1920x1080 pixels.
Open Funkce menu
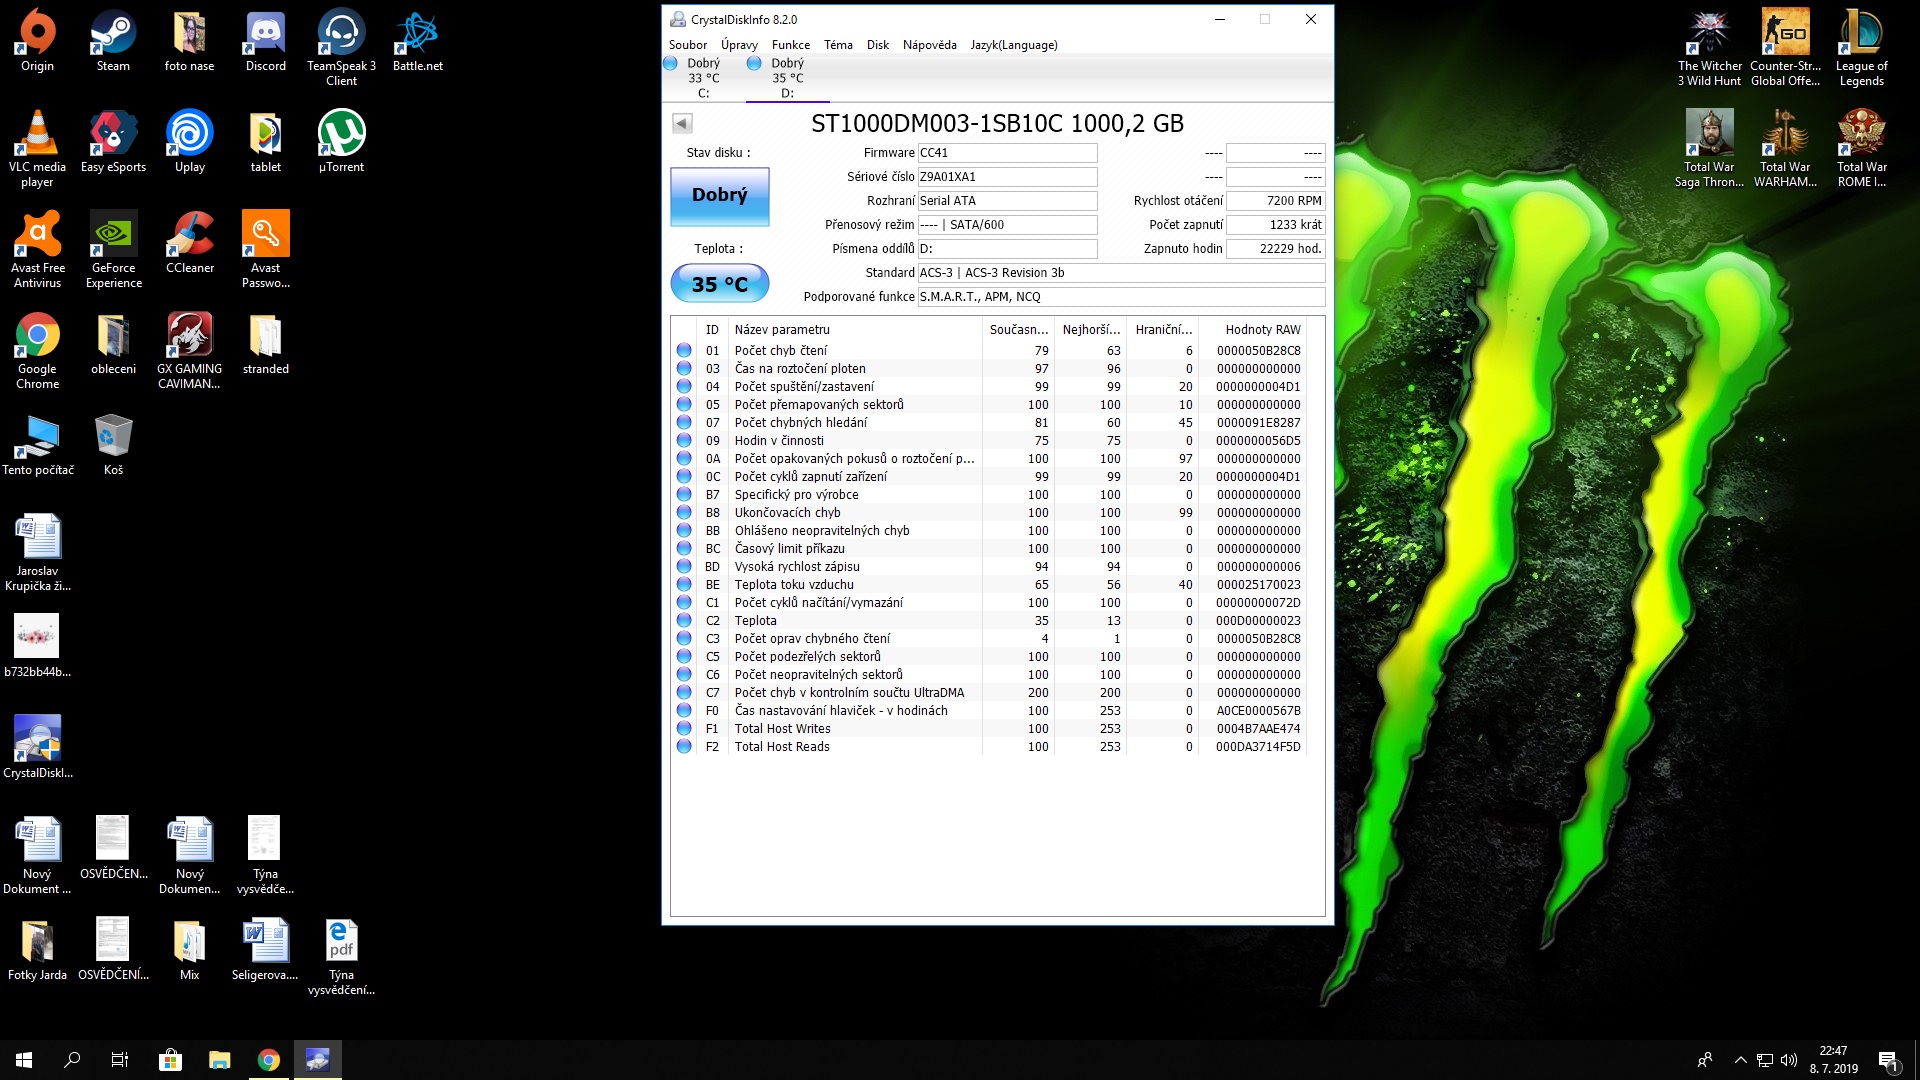pyautogui.click(x=790, y=45)
